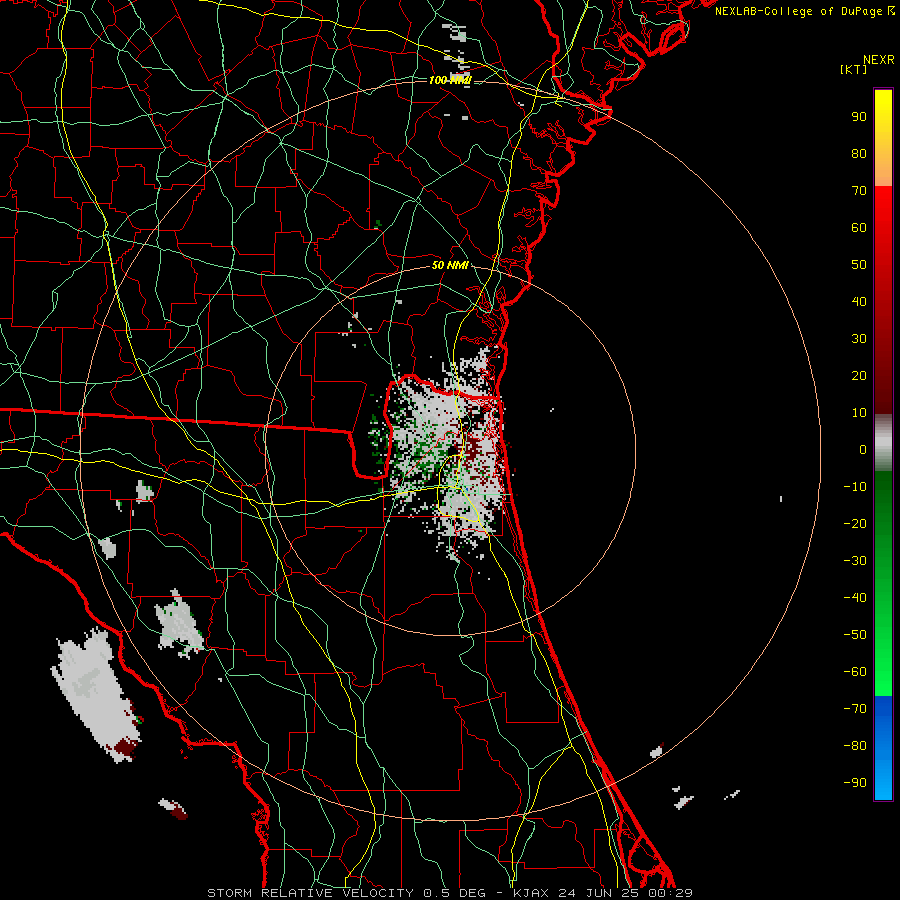Click the 0 knot value on the velocity scale
This screenshot has height=900, width=900.
point(863,450)
